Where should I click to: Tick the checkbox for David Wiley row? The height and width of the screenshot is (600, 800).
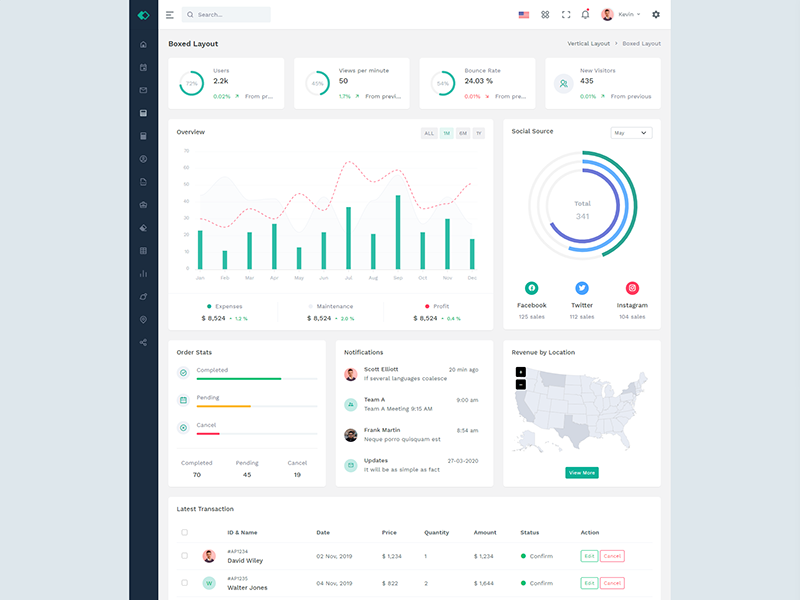tap(184, 555)
